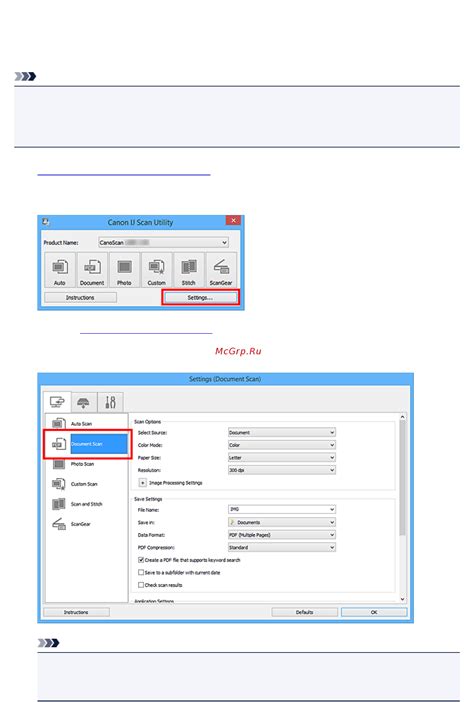Open the General Settings tools tab
The width and height of the screenshot is (474, 702).
click(x=110, y=402)
